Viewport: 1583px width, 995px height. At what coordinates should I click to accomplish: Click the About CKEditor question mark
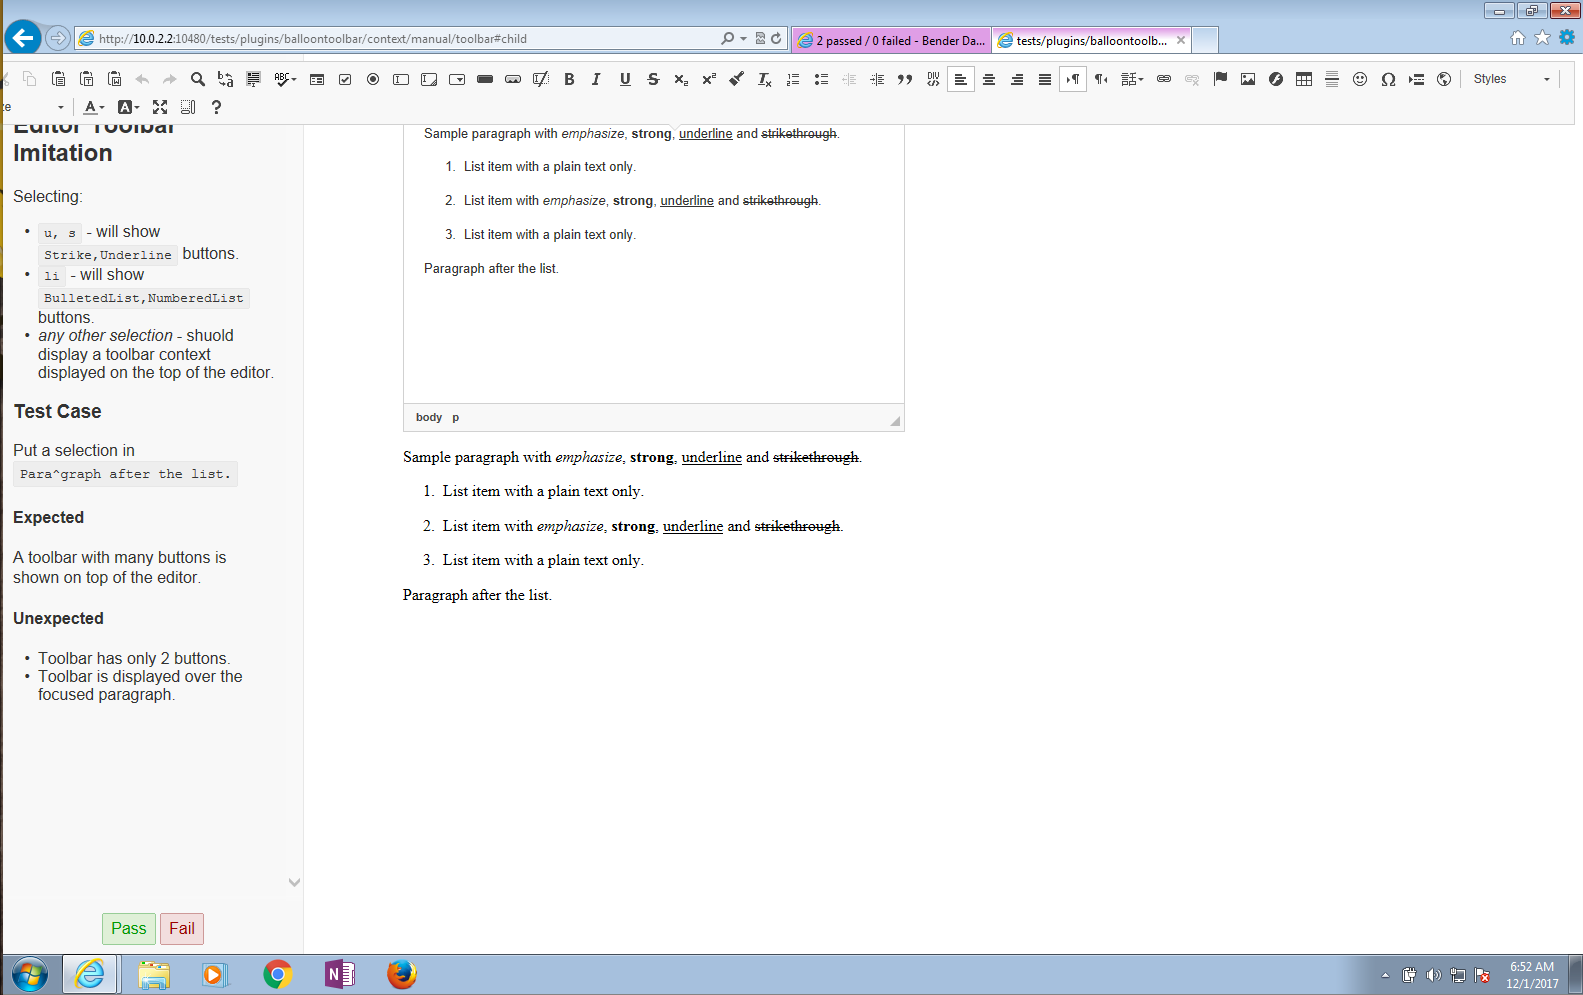(216, 107)
